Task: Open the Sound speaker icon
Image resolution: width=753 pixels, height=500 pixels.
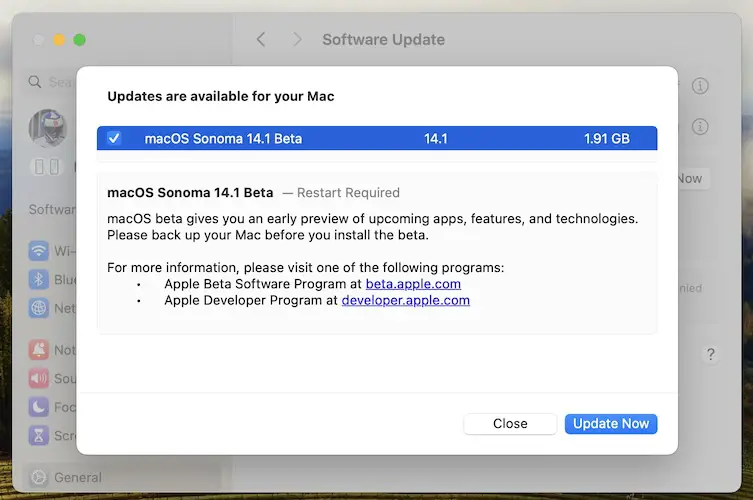Action: pos(39,378)
